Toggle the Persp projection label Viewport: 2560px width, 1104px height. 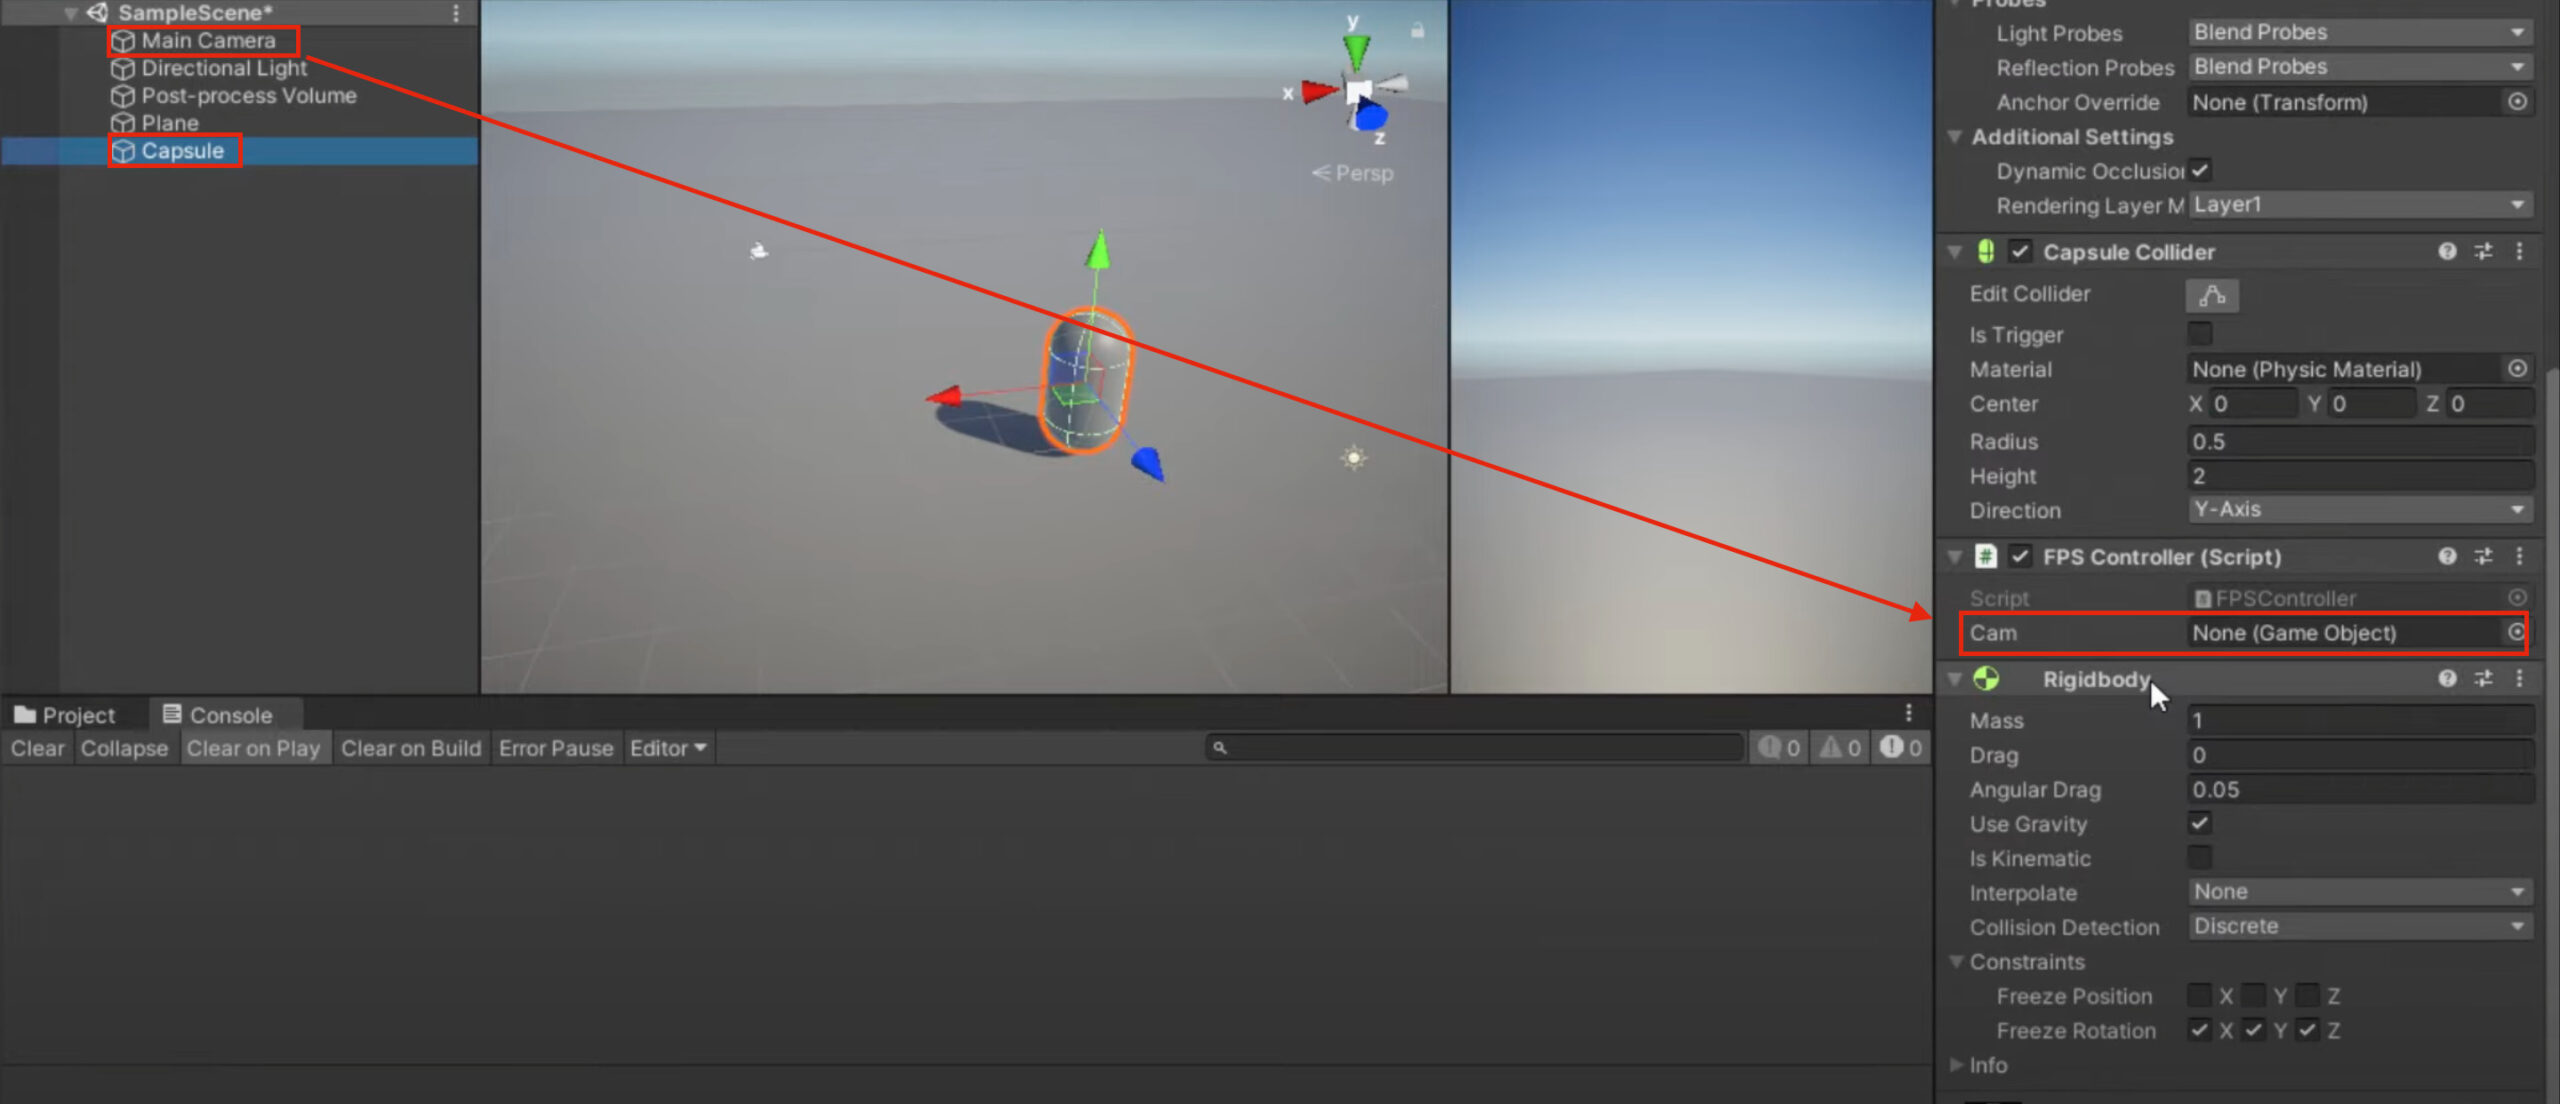coord(1352,173)
